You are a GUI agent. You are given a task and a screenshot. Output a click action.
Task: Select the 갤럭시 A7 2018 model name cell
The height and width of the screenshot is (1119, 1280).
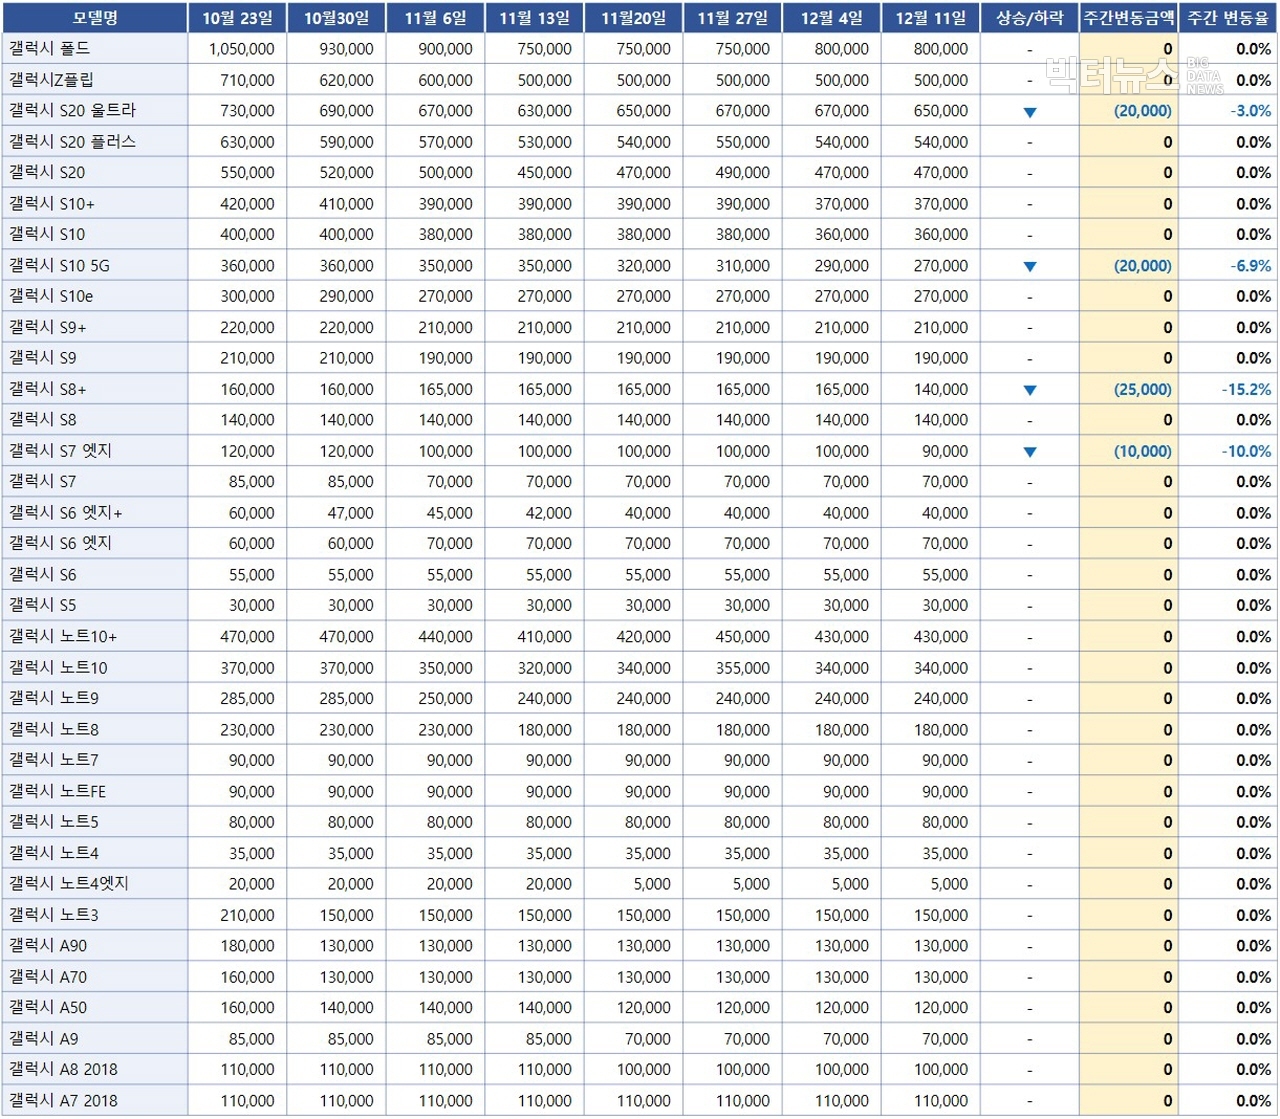94,1101
